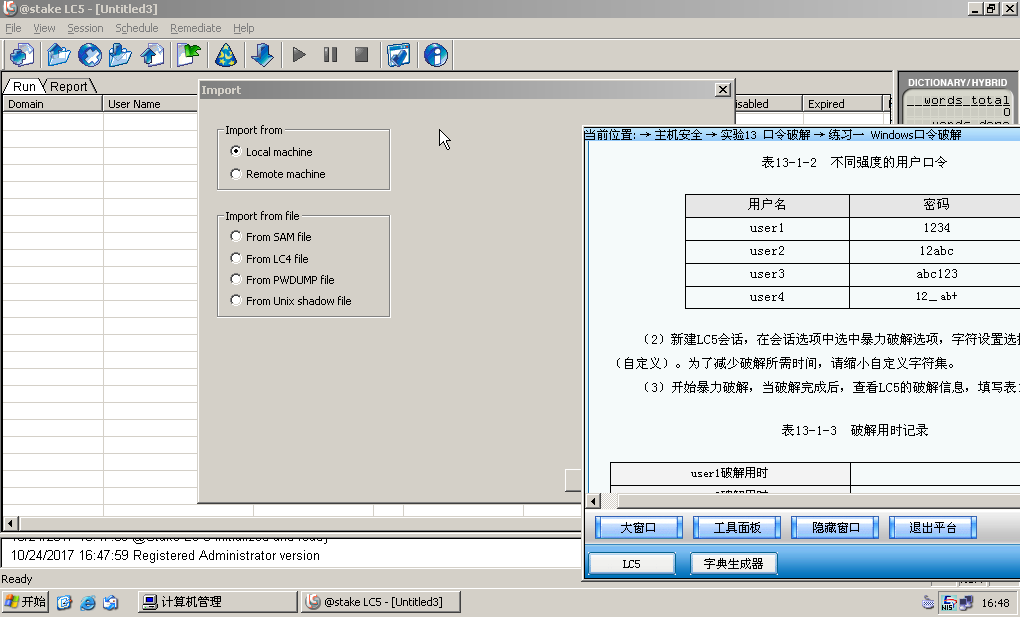Open session options checkmark icon
The width and height of the screenshot is (1020, 617).
coord(398,55)
